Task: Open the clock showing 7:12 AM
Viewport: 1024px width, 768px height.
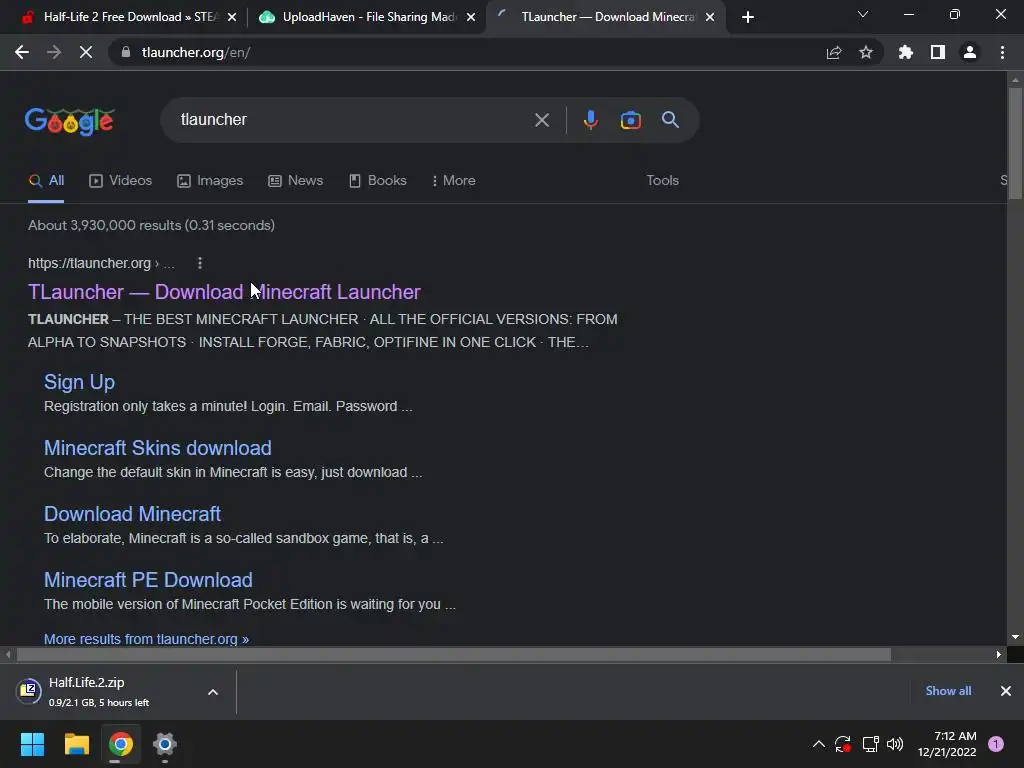Action: [947, 744]
